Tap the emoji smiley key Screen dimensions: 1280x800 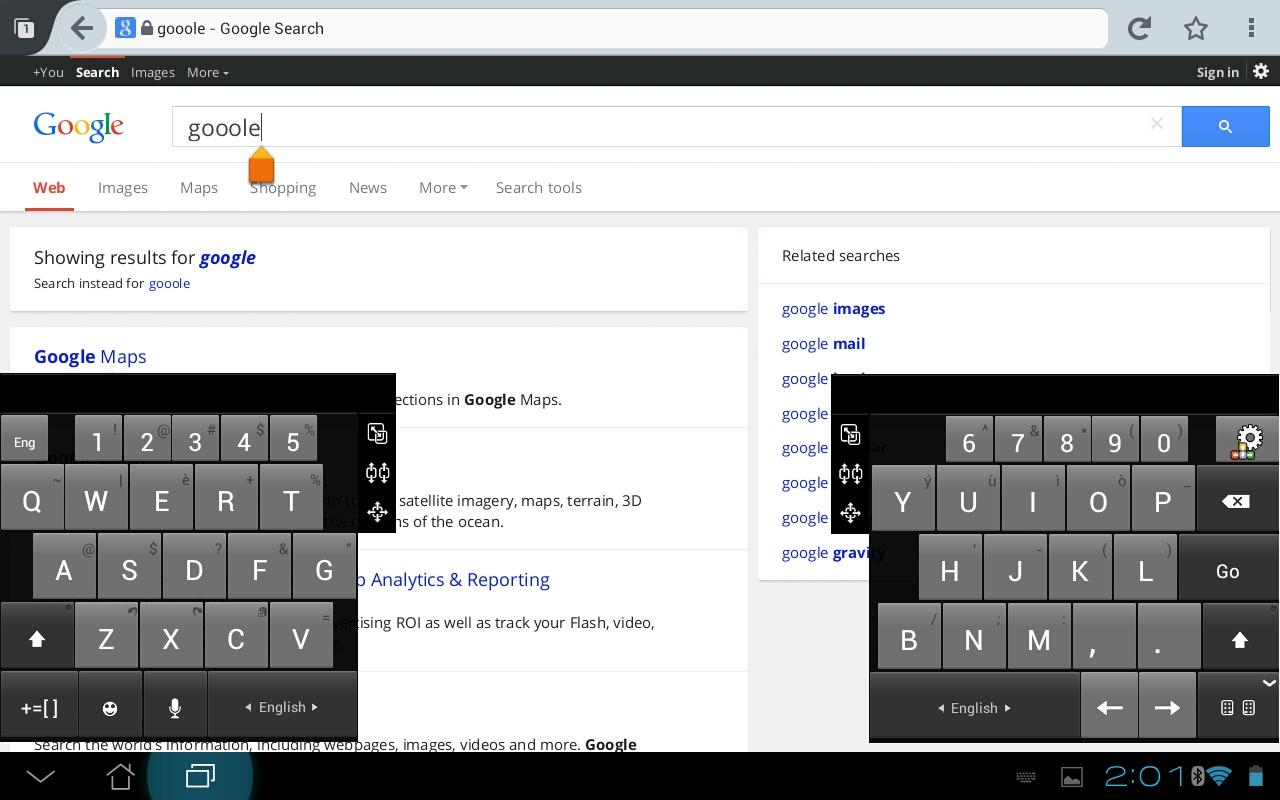tap(110, 708)
